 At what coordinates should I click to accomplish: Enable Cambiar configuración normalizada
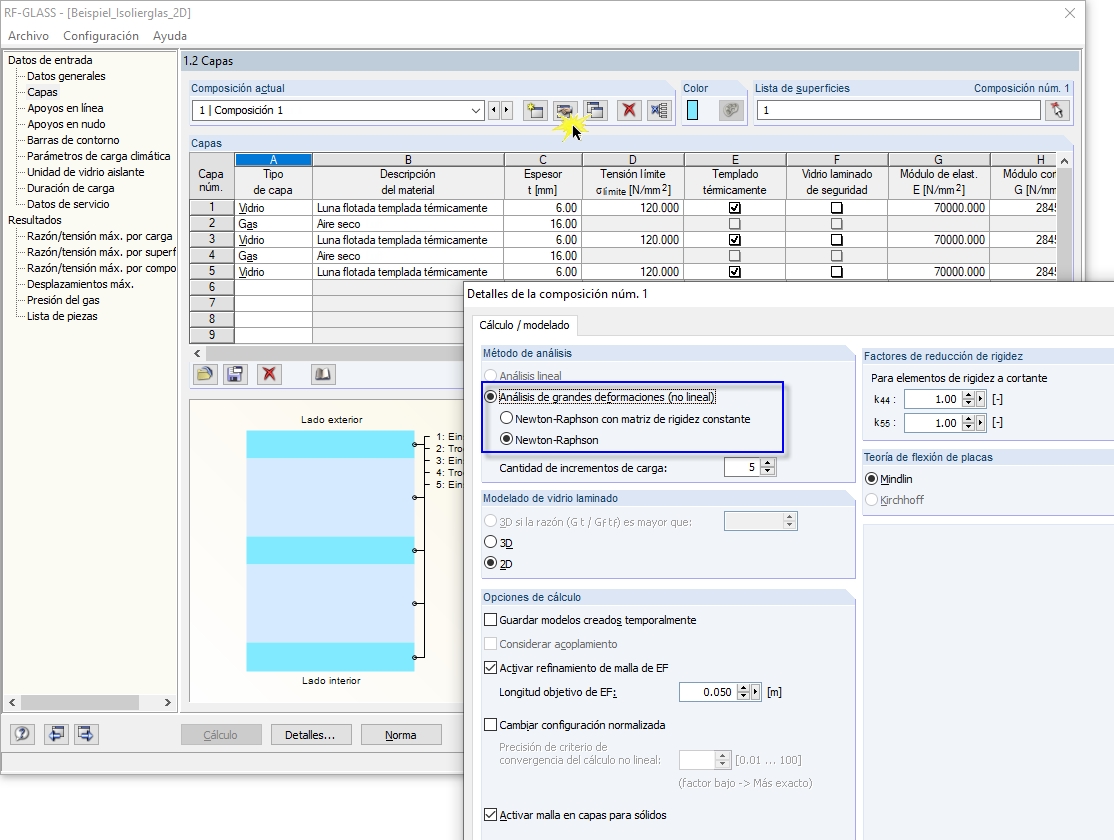pyautogui.click(x=490, y=725)
